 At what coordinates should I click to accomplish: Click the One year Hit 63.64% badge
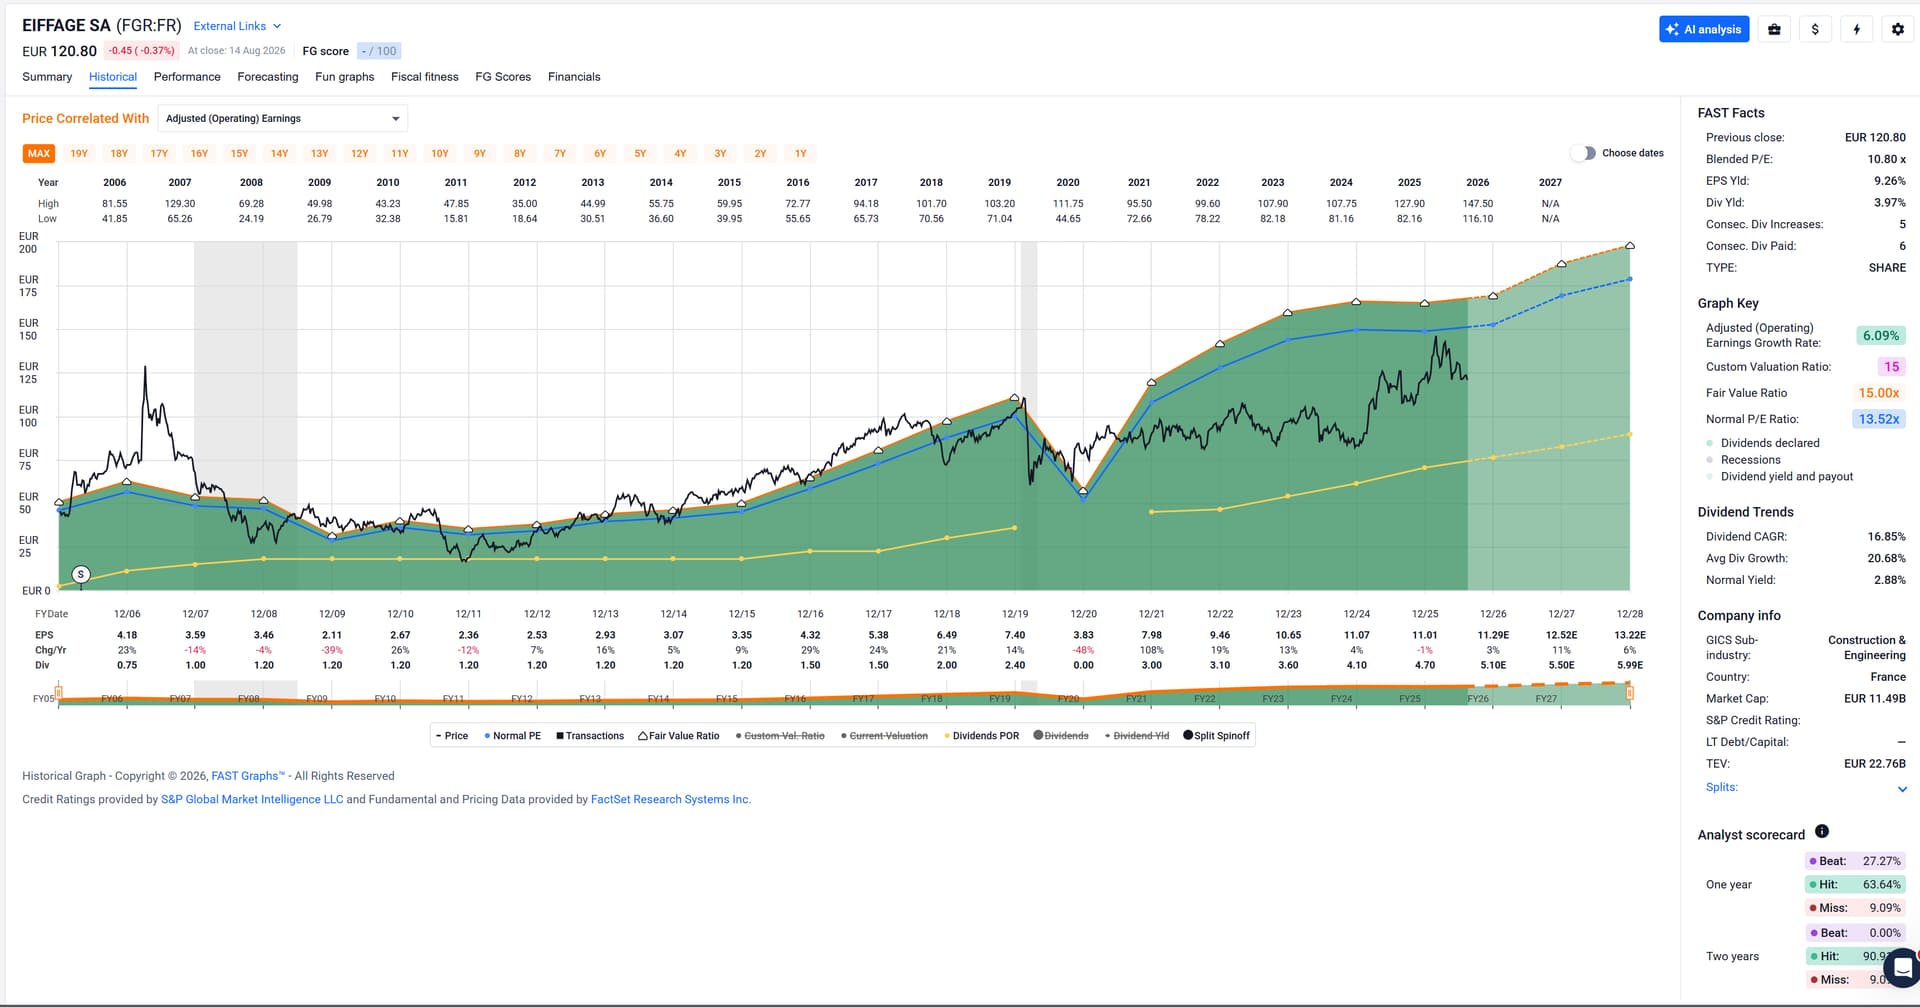pyautogui.click(x=1855, y=885)
